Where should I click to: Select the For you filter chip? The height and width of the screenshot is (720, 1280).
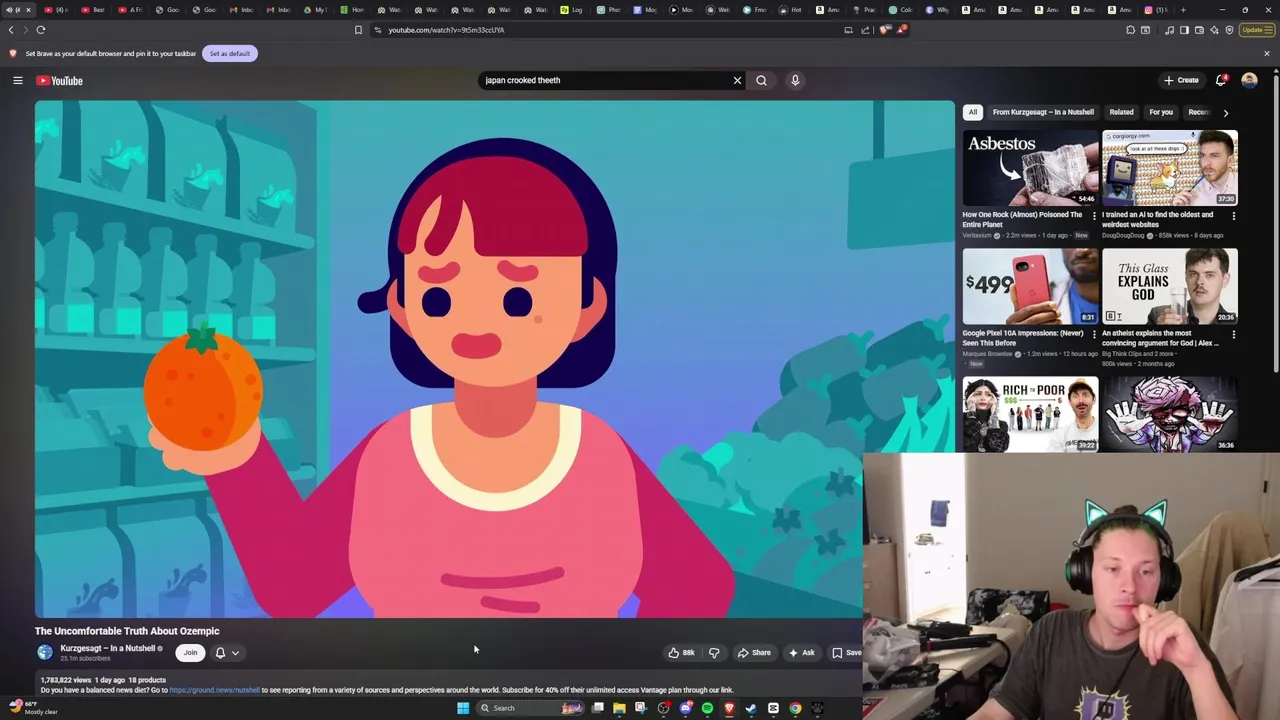[x=1160, y=112]
